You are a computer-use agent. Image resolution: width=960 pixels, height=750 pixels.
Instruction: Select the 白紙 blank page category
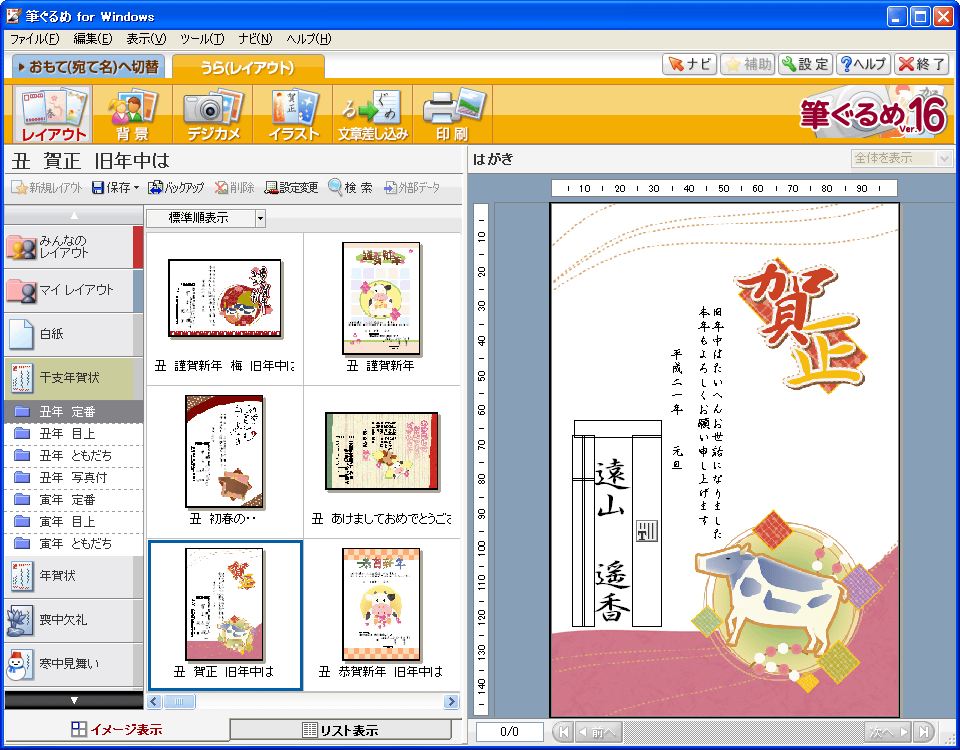(x=73, y=334)
